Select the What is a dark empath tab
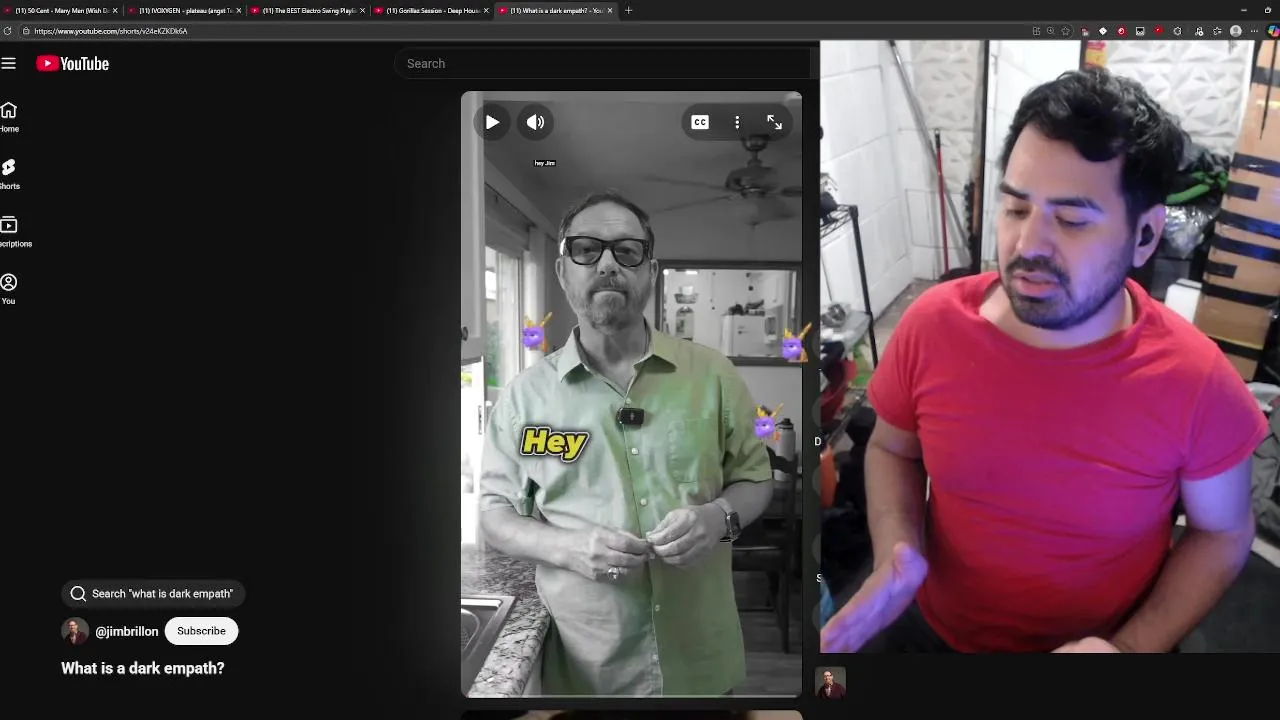1280x720 pixels. [x=554, y=10]
